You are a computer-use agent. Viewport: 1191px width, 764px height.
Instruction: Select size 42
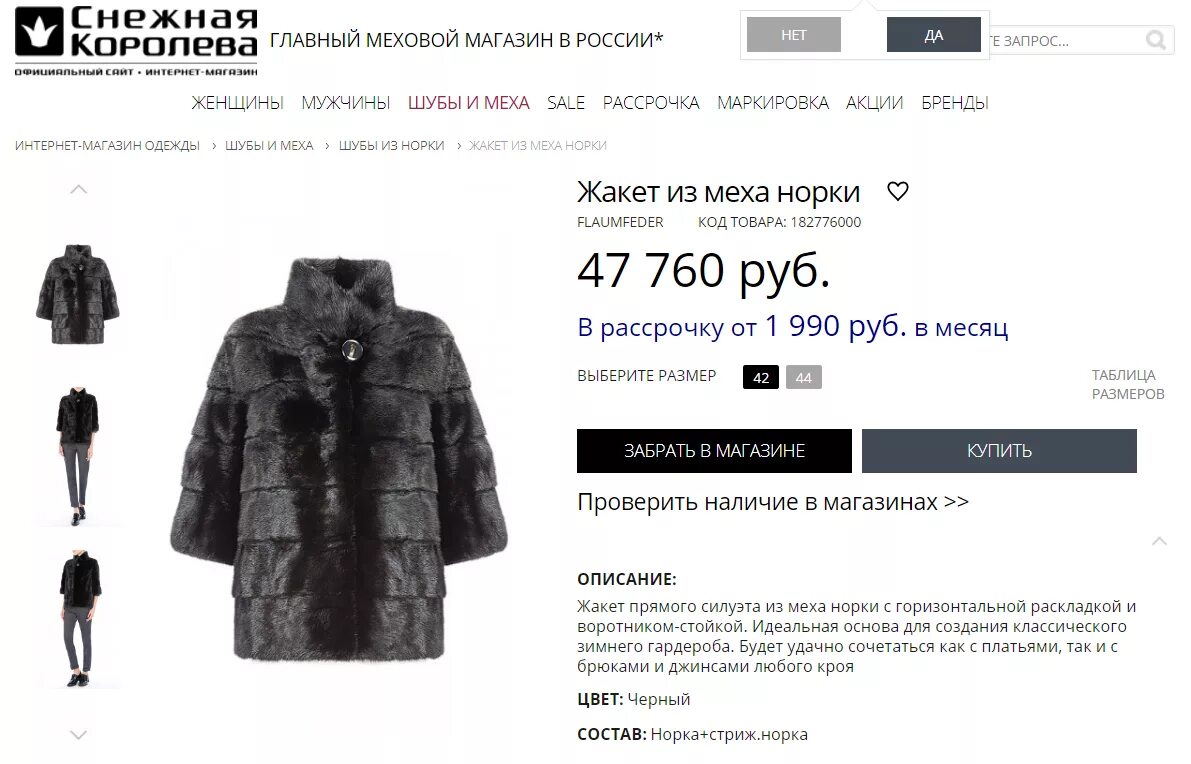pos(761,377)
